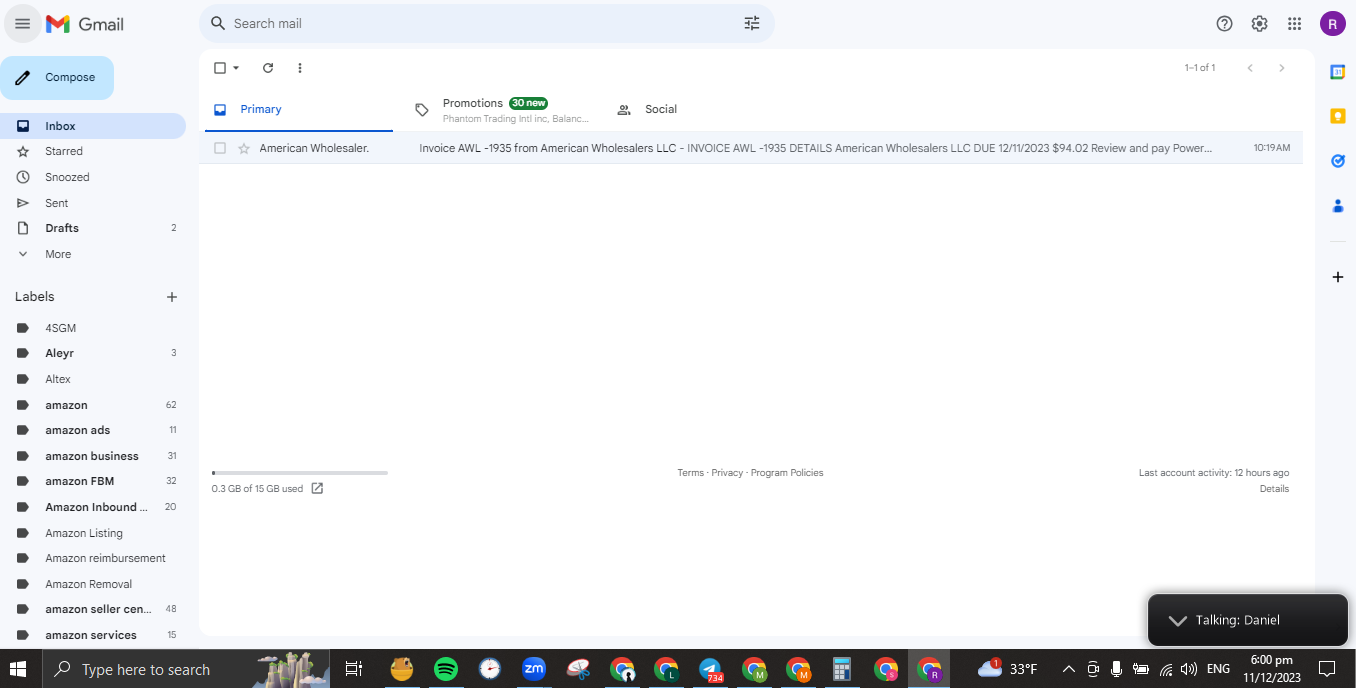Open Google Tasks in side panel
Viewport: 1356px width, 688px height.
[1337, 161]
